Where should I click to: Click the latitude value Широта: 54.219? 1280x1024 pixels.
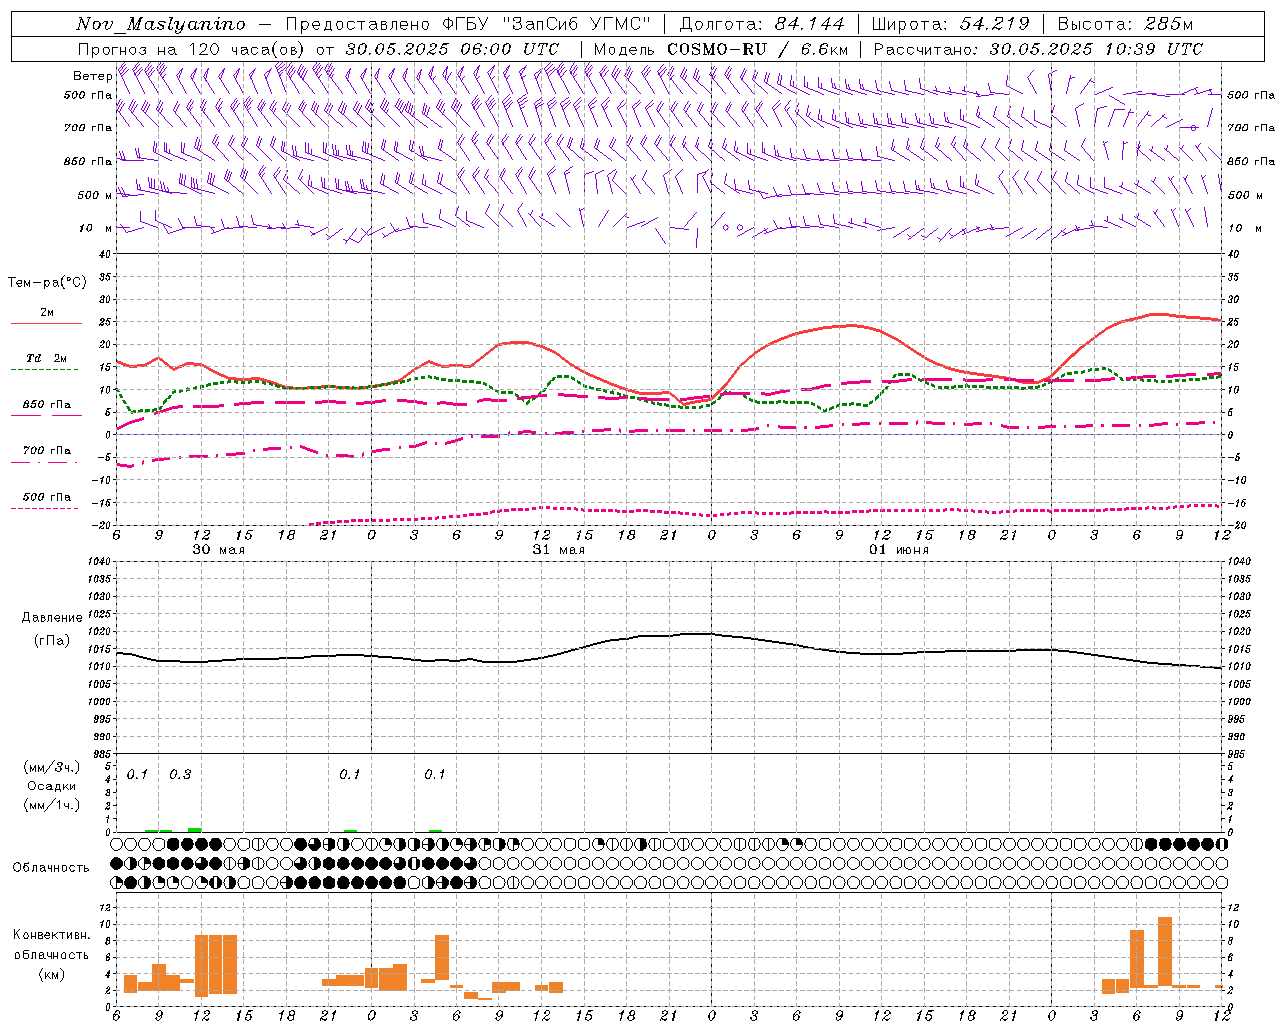tap(951, 24)
